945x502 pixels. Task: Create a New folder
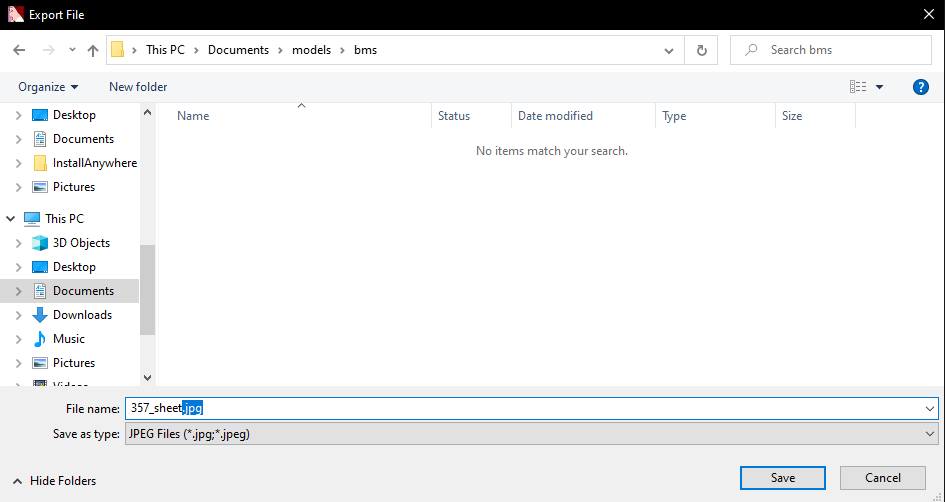tap(138, 87)
